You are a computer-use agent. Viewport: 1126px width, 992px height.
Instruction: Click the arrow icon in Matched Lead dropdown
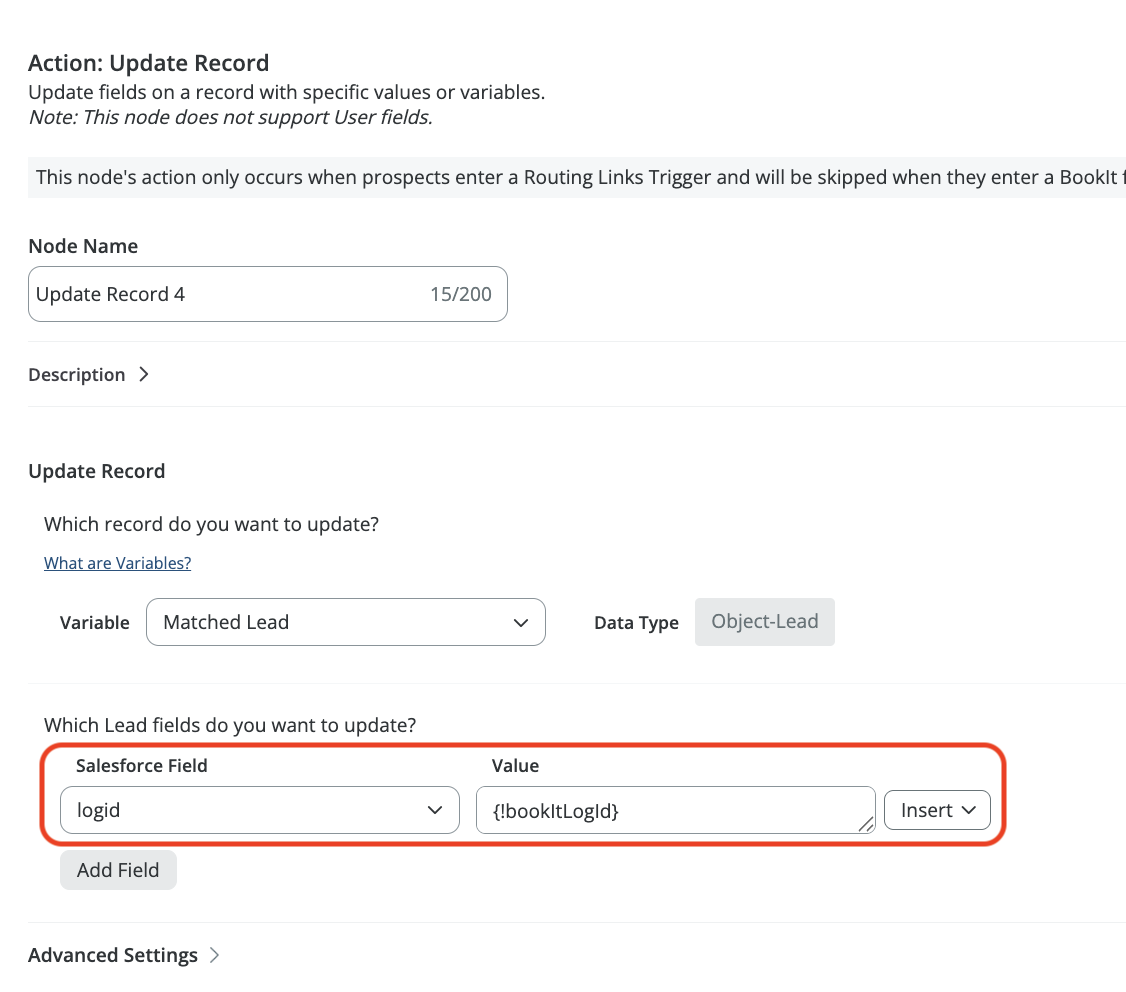point(520,622)
